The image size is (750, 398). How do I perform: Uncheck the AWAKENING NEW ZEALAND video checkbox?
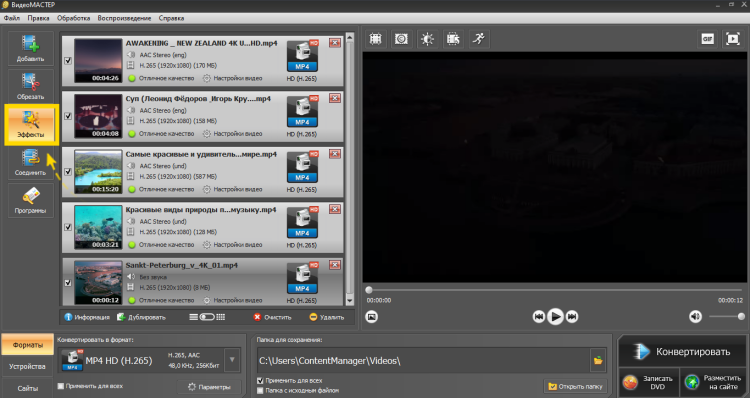click(x=68, y=61)
